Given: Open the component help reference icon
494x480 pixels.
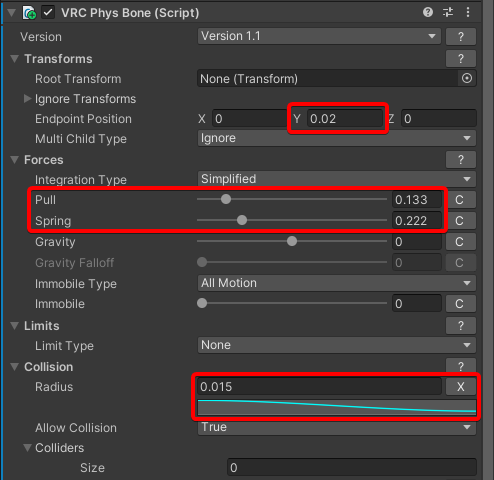Looking at the screenshot, I should pyautogui.click(x=428, y=12).
